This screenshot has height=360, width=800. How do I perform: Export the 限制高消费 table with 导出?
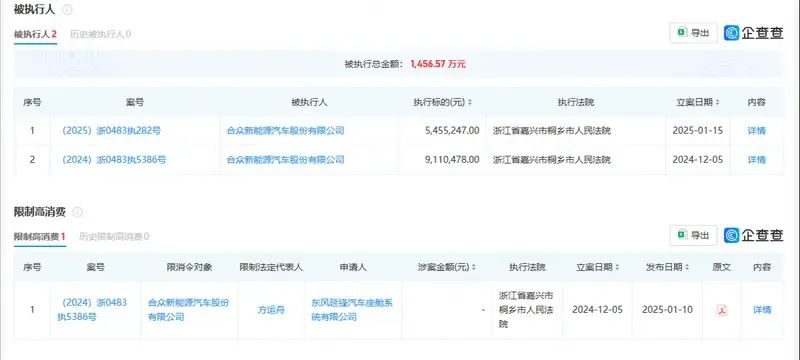(x=693, y=235)
